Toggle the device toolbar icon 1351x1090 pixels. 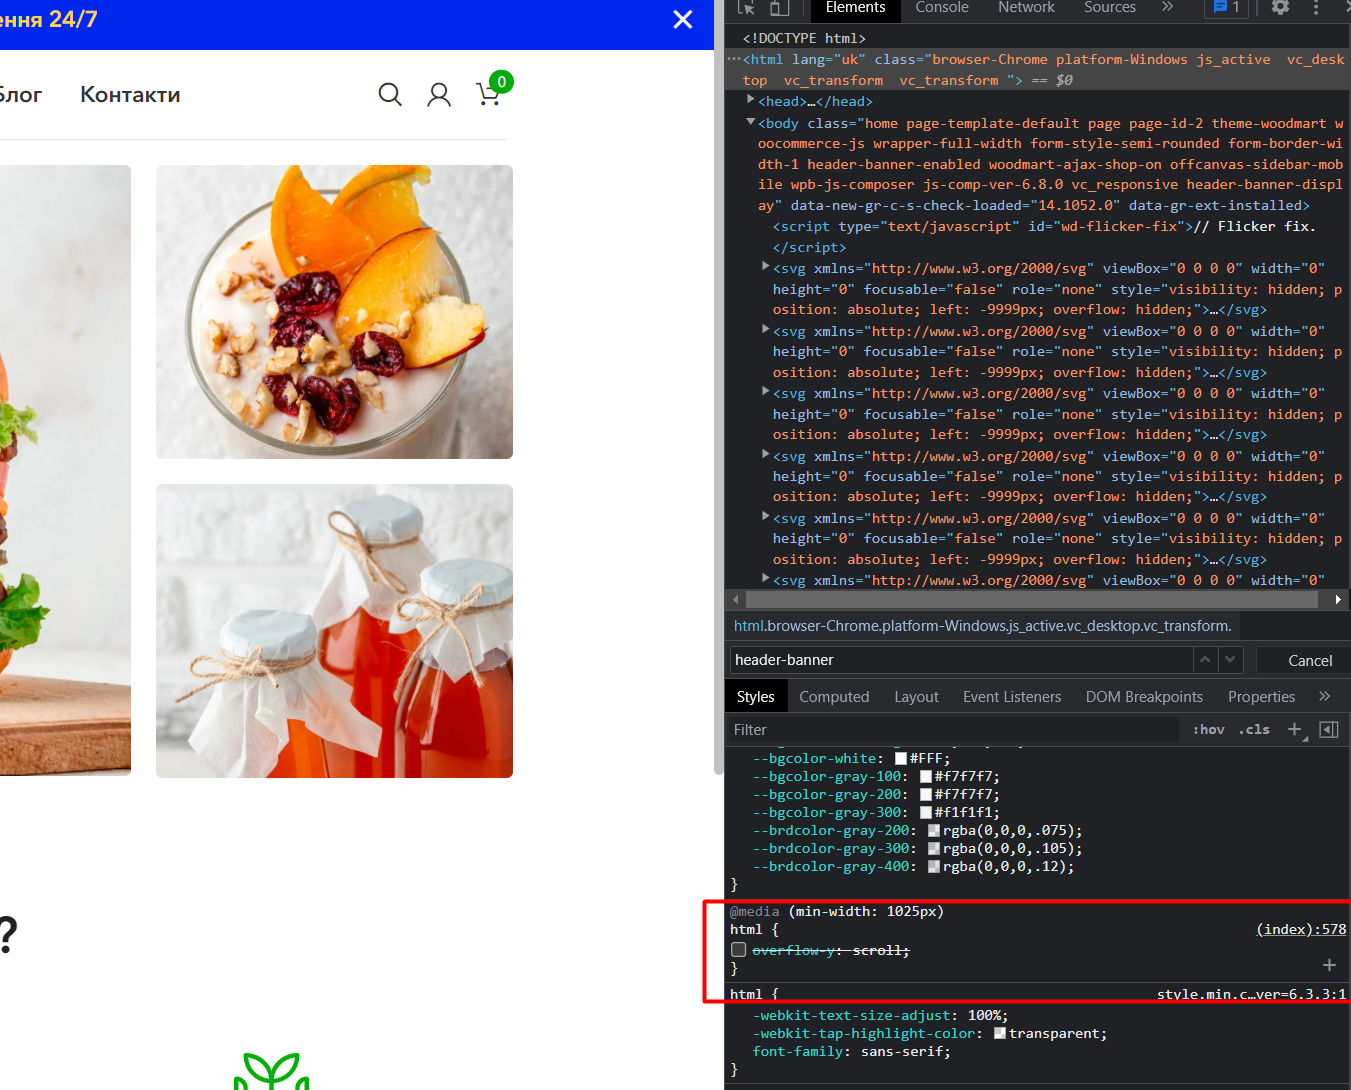tap(779, 8)
